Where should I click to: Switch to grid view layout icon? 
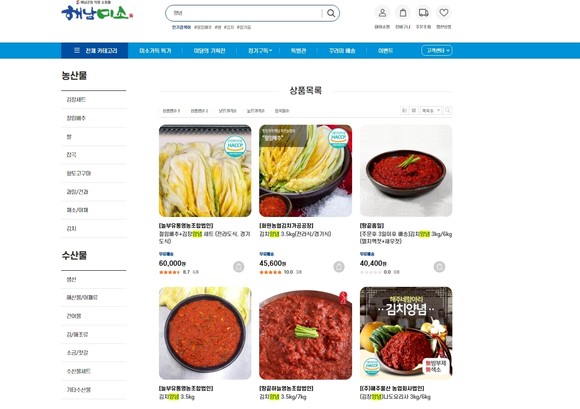click(414, 110)
